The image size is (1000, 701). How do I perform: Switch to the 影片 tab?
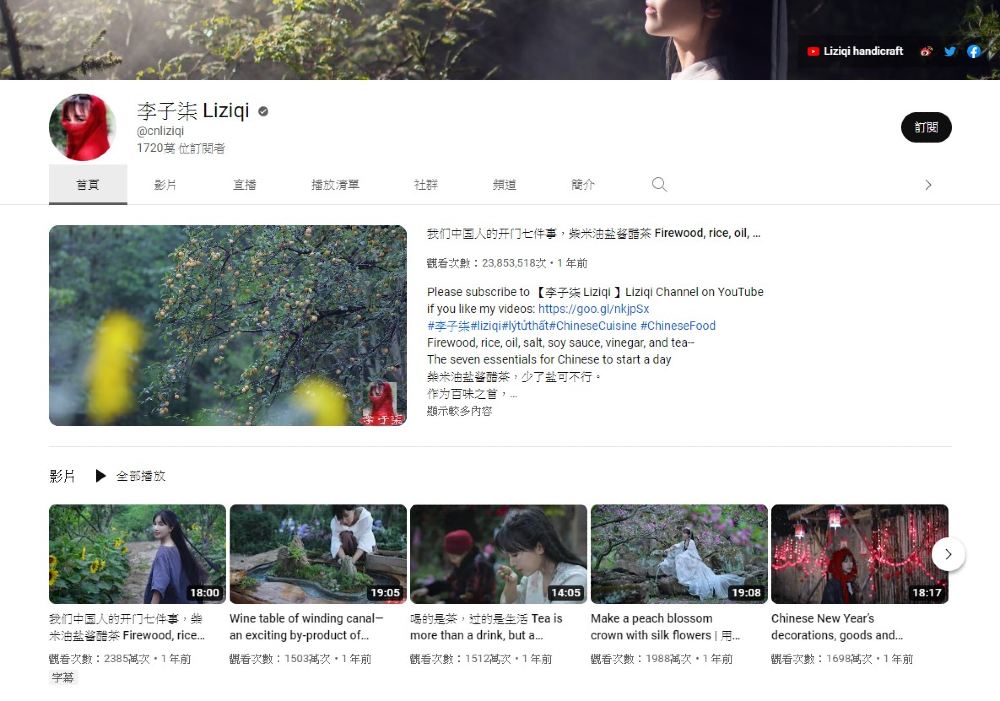165,185
